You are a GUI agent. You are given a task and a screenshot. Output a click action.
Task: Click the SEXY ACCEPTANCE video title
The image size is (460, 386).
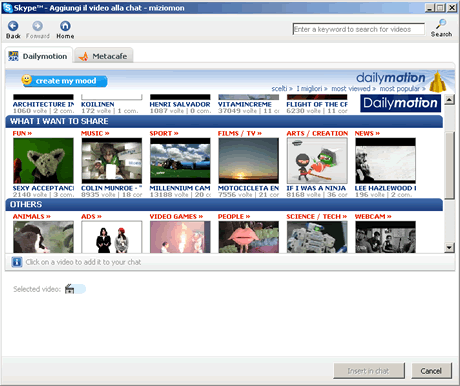point(43,188)
